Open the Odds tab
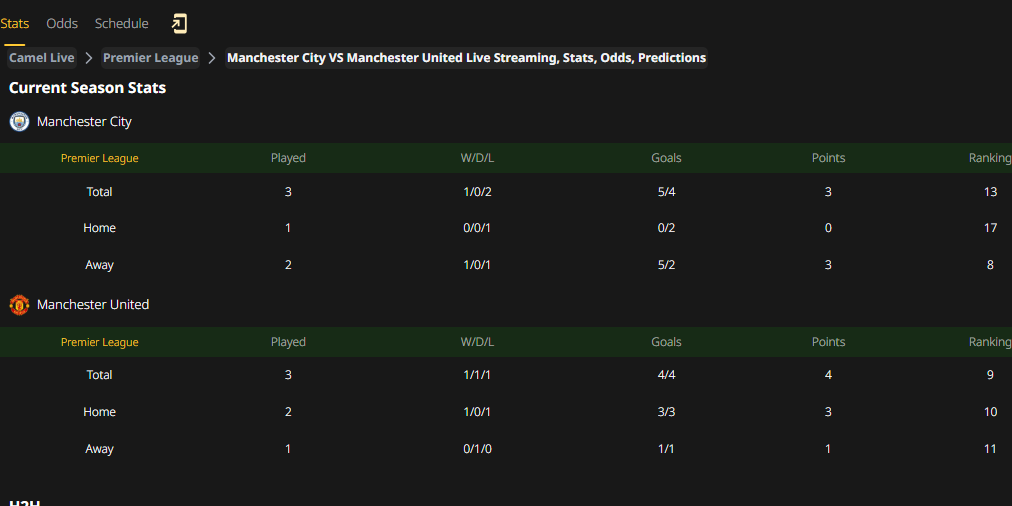This screenshot has width=1012, height=506. 62,24
